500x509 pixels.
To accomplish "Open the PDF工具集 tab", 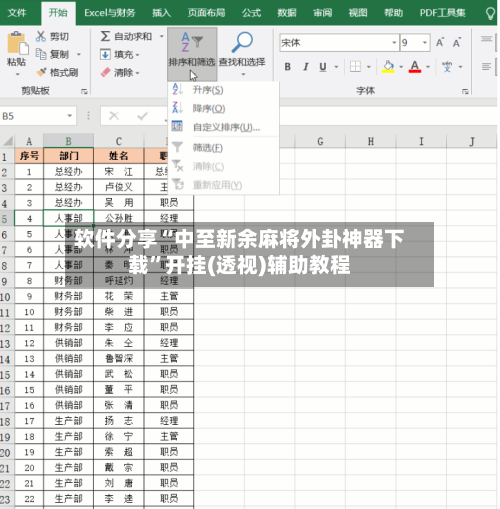I will [x=442, y=13].
